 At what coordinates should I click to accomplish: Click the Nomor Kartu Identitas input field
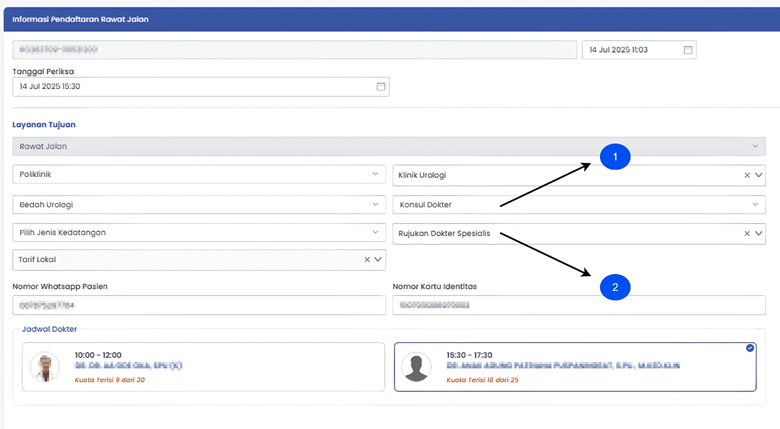[x=578, y=305]
